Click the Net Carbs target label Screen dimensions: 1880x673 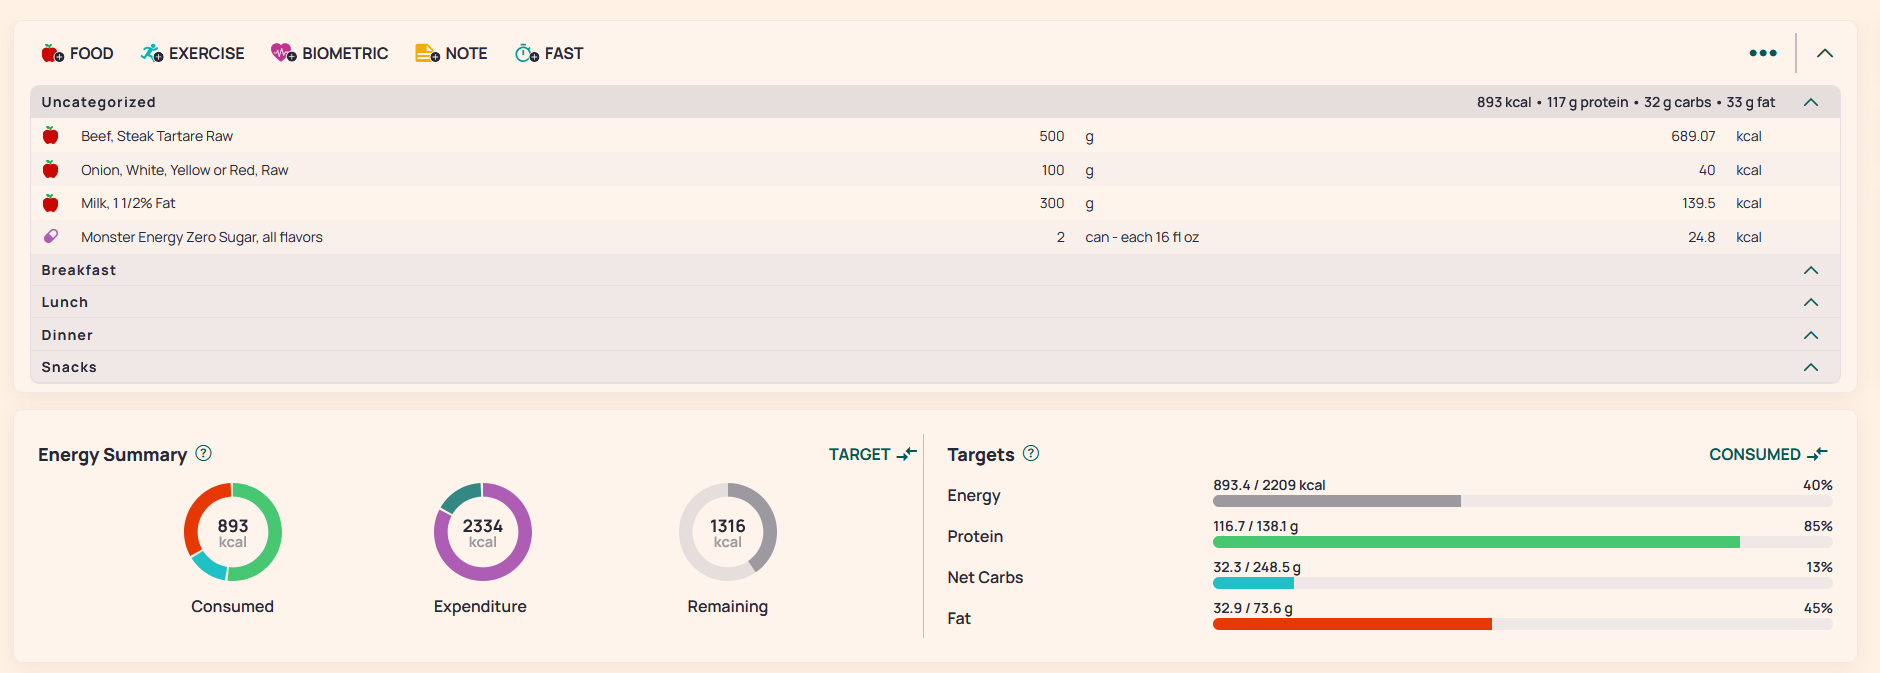985,577
